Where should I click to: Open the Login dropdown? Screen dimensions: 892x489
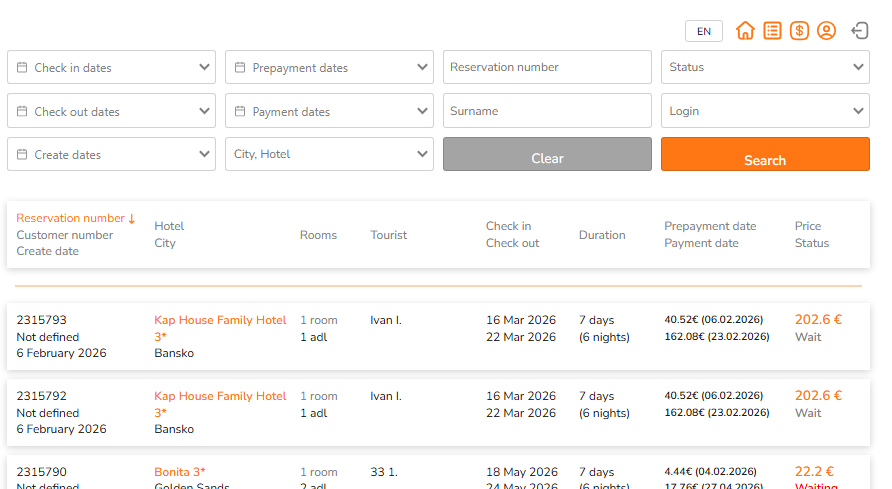tap(765, 111)
